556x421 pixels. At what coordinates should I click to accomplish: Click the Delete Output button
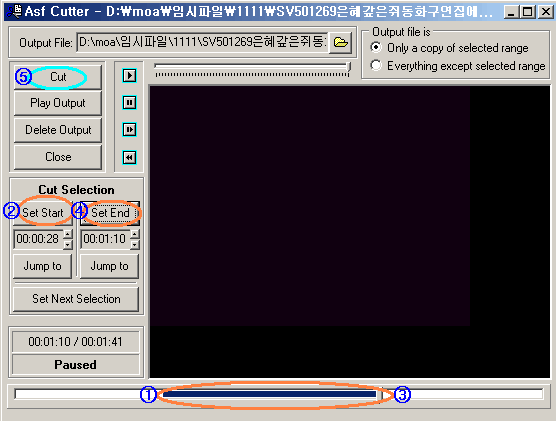pos(58,130)
